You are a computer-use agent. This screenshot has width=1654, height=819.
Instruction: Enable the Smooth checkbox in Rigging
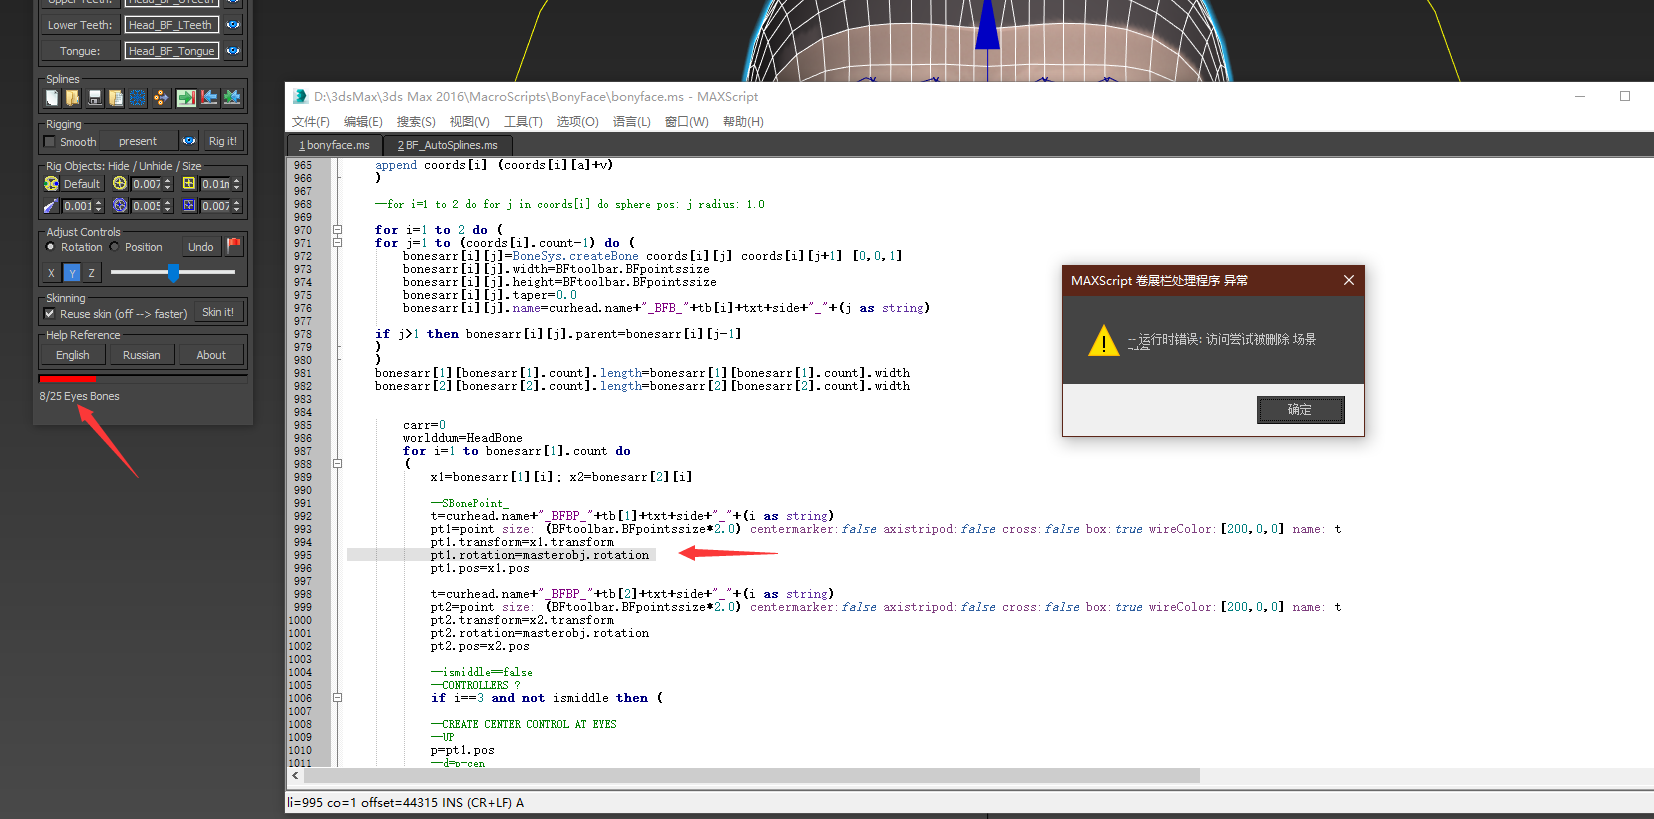tap(50, 142)
